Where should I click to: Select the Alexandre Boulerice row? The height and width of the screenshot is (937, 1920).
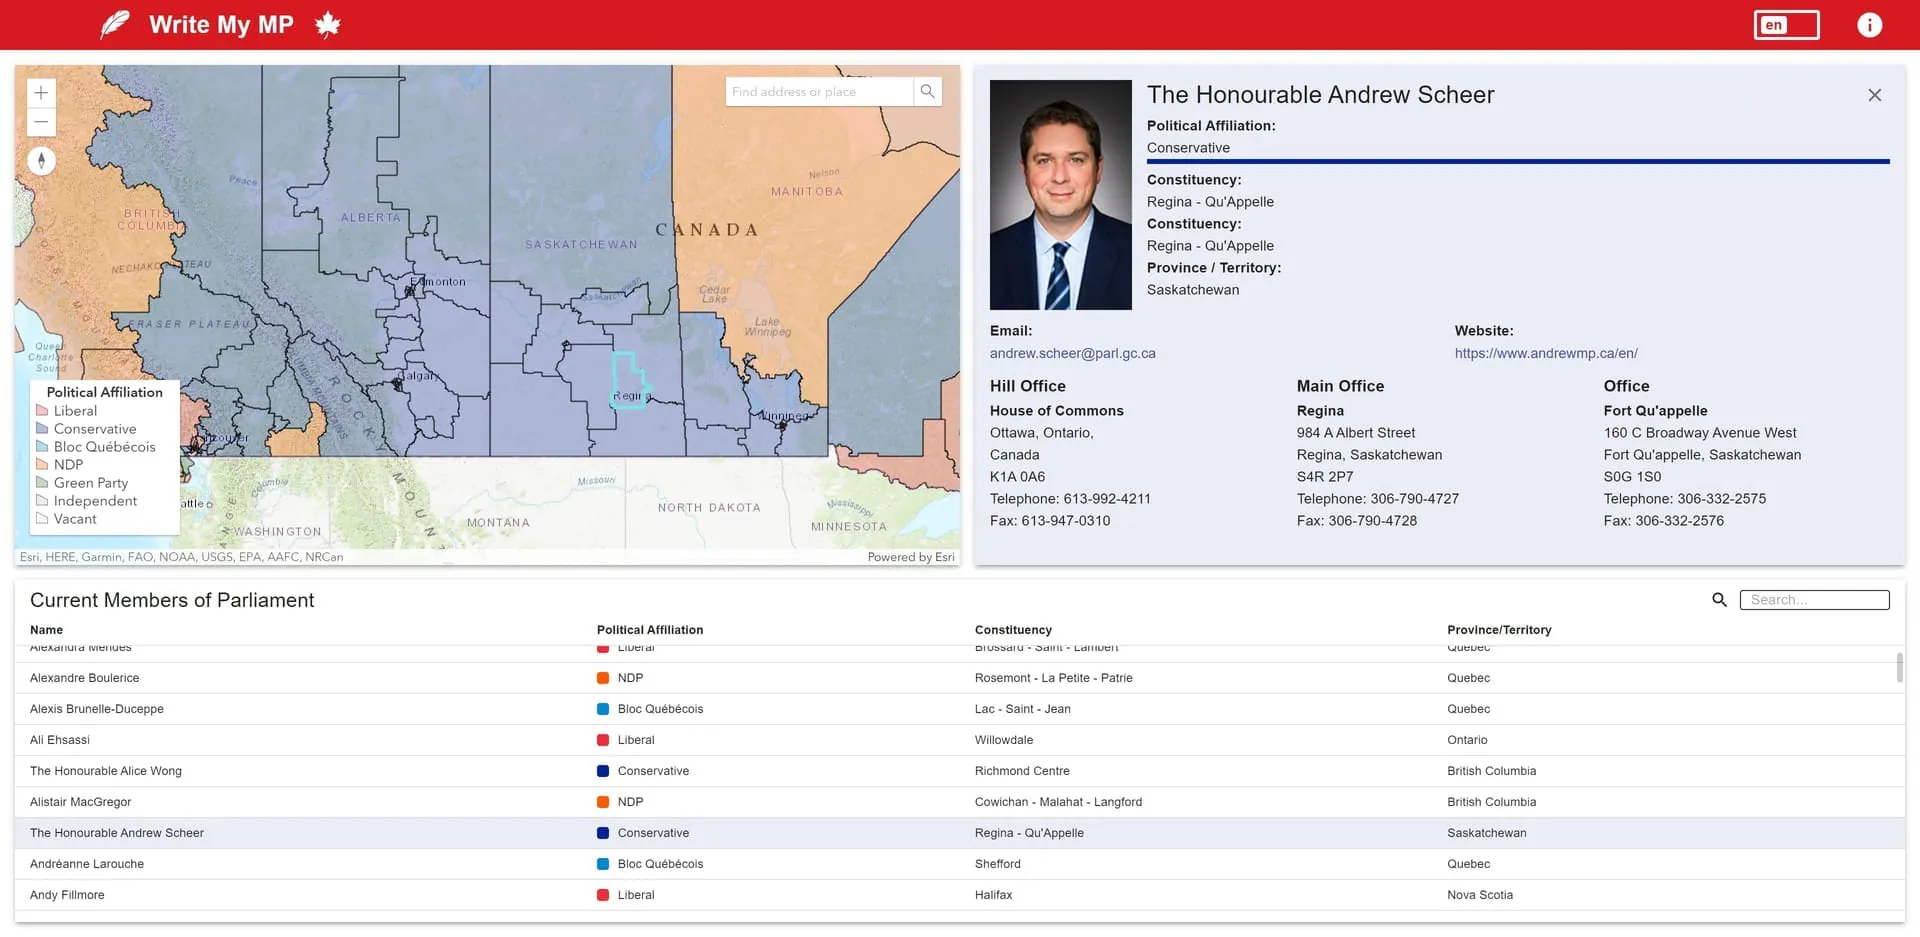tap(959, 678)
